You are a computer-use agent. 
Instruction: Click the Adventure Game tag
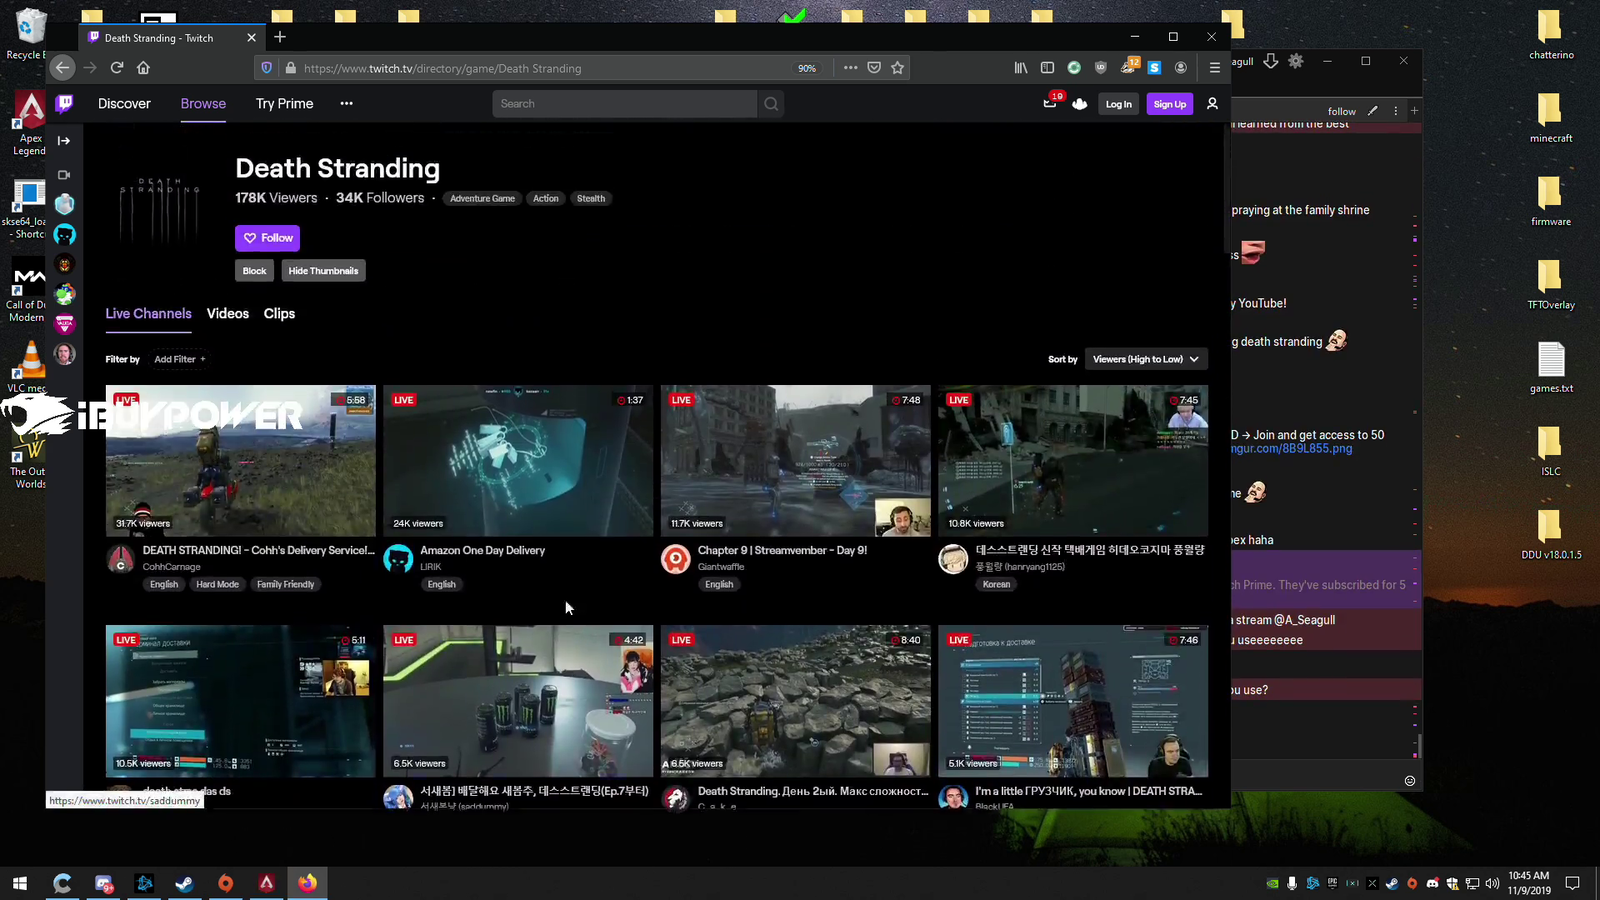click(482, 198)
